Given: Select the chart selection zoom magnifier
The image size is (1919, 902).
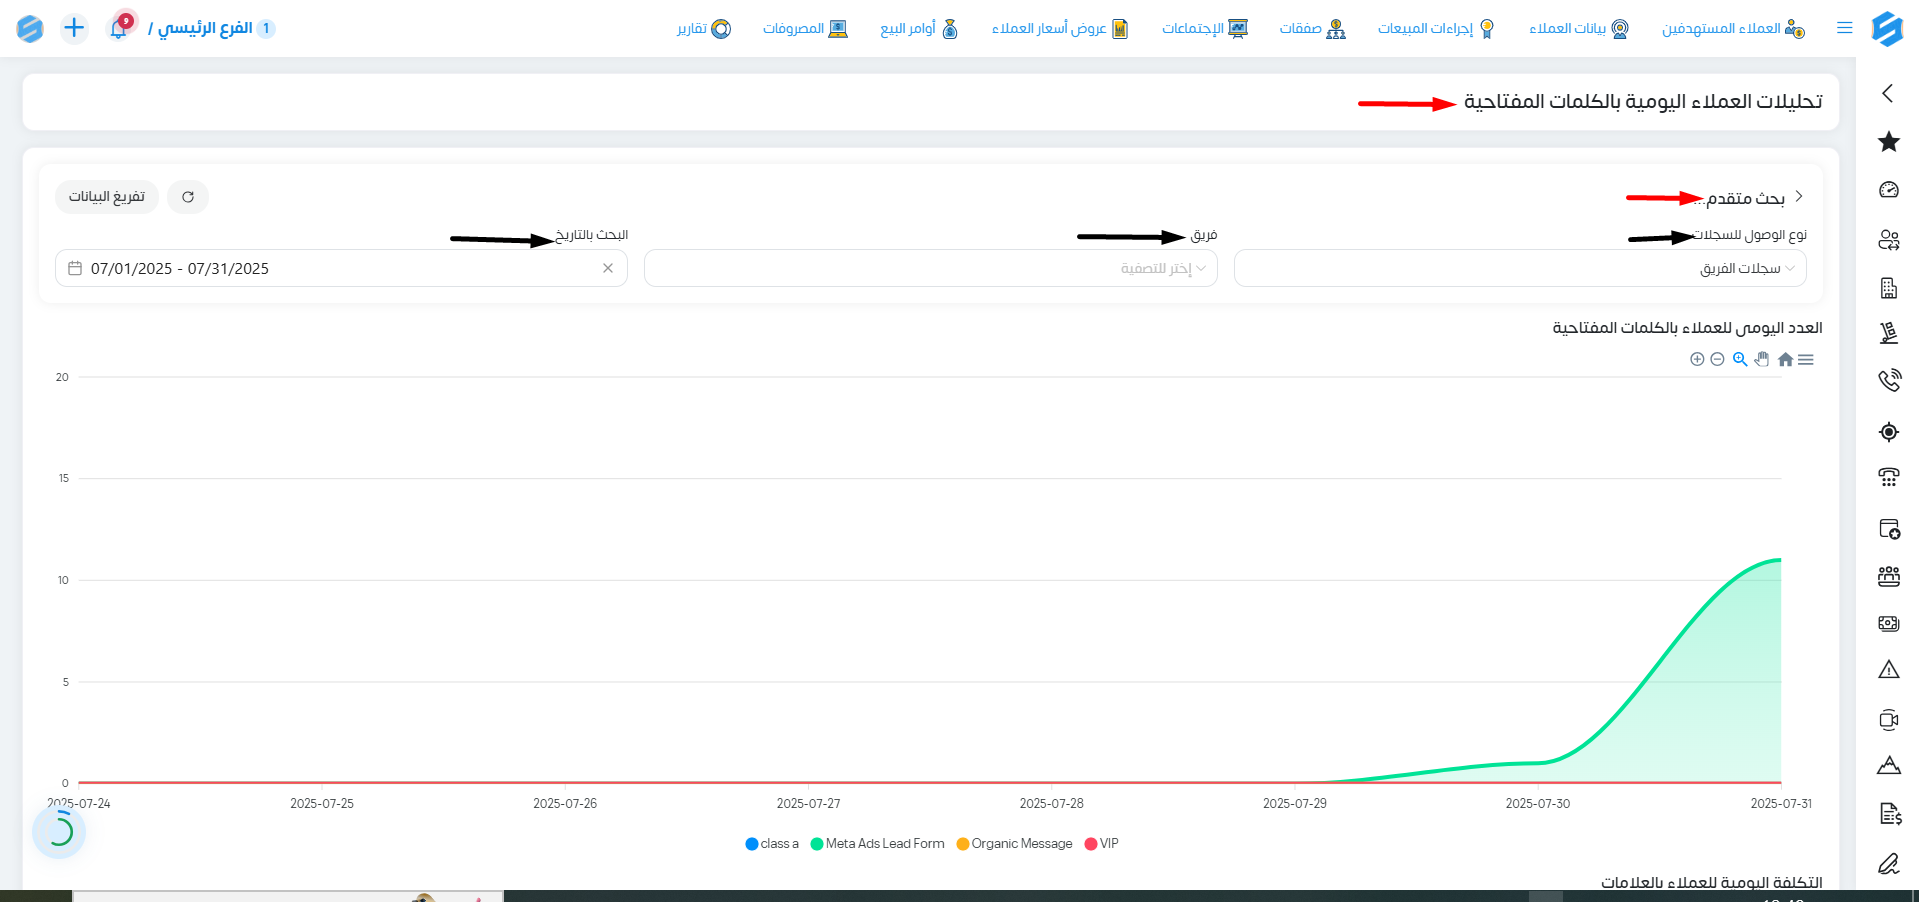Looking at the screenshot, I should (x=1740, y=359).
